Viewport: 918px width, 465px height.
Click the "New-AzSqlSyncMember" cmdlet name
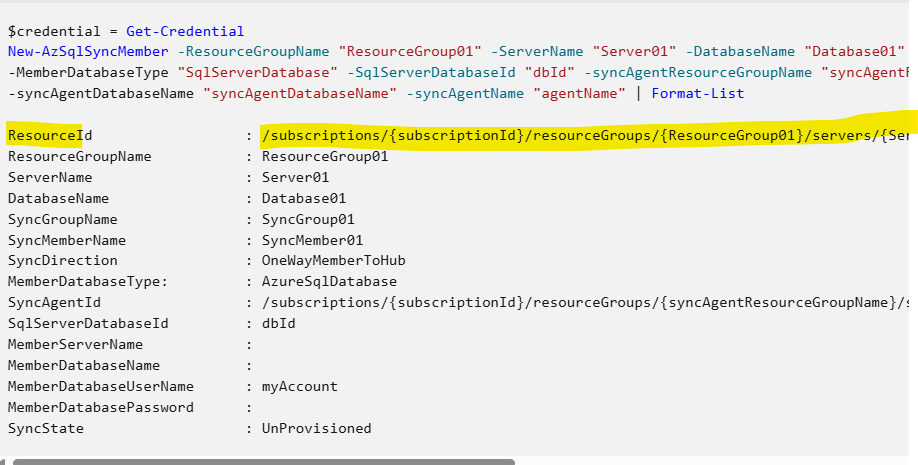click(88, 52)
